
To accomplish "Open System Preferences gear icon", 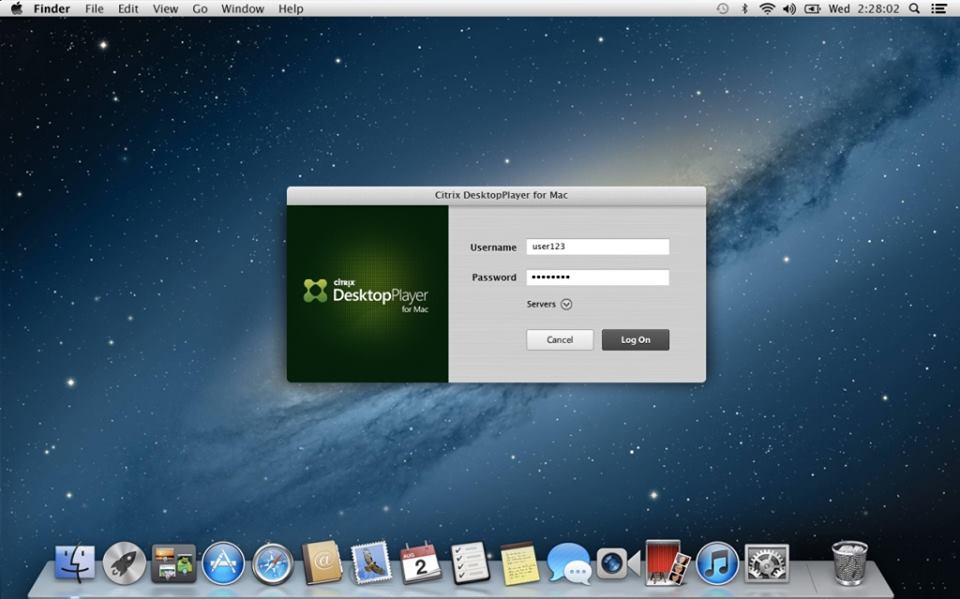I will click(767, 563).
